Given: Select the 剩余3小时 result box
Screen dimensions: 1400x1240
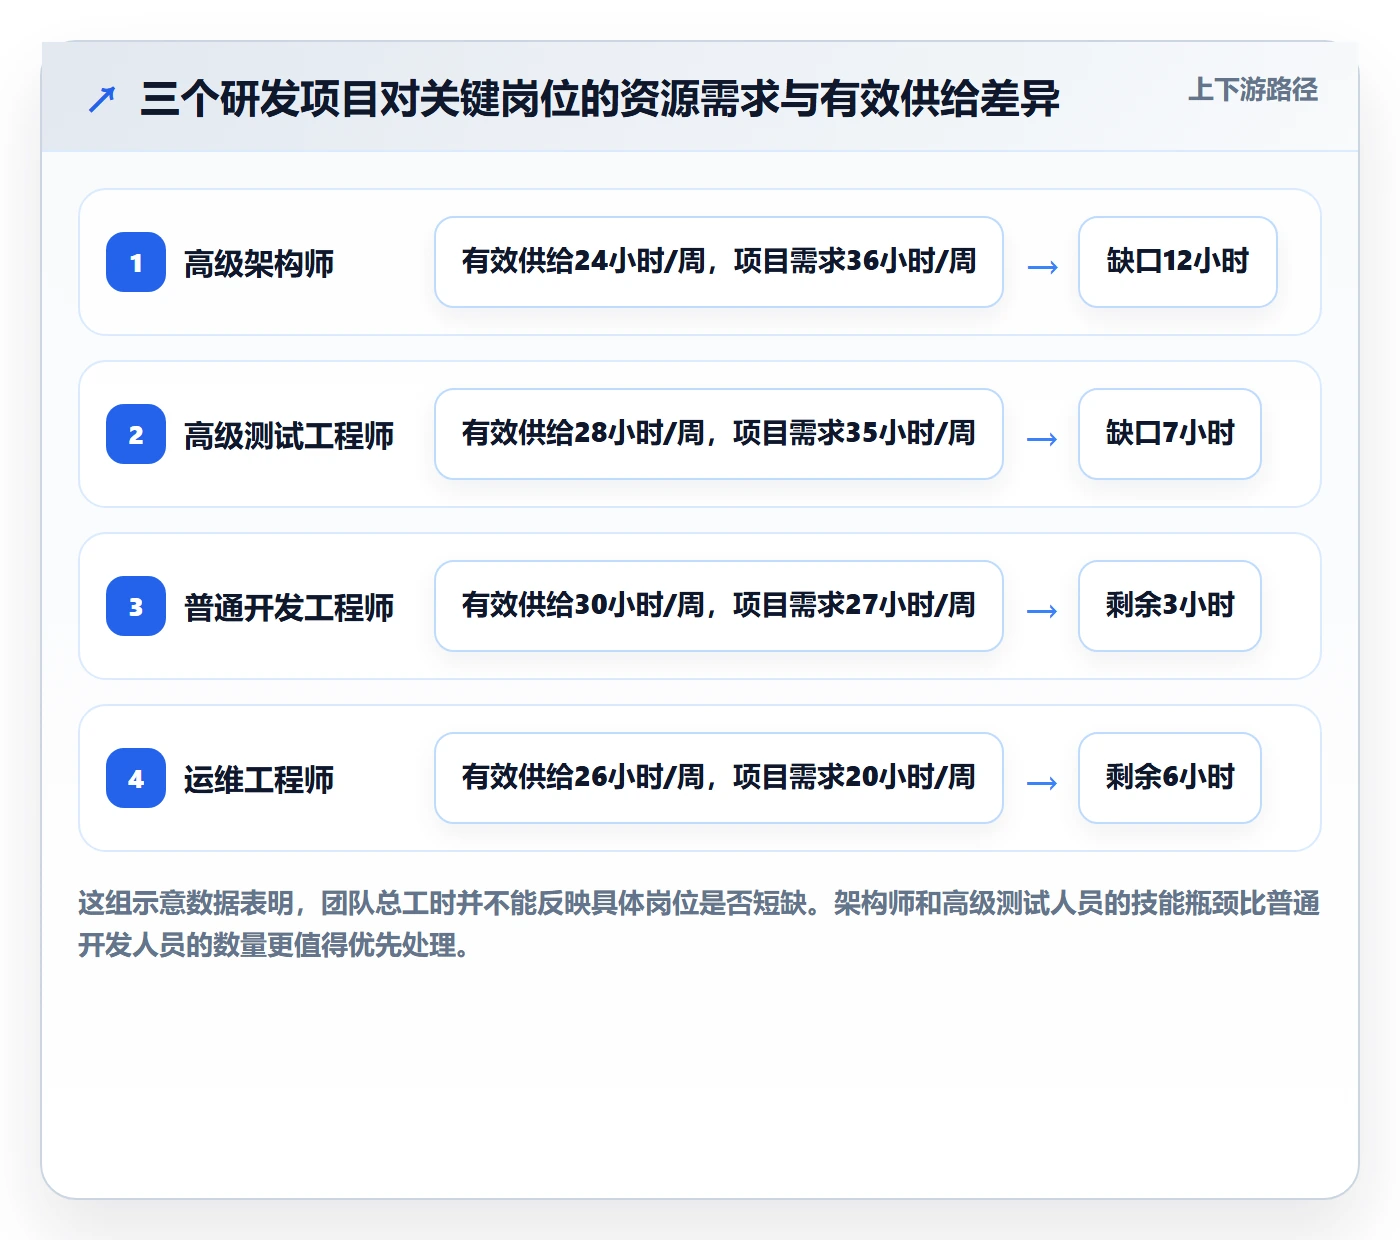Looking at the screenshot, I should 1170,606.
